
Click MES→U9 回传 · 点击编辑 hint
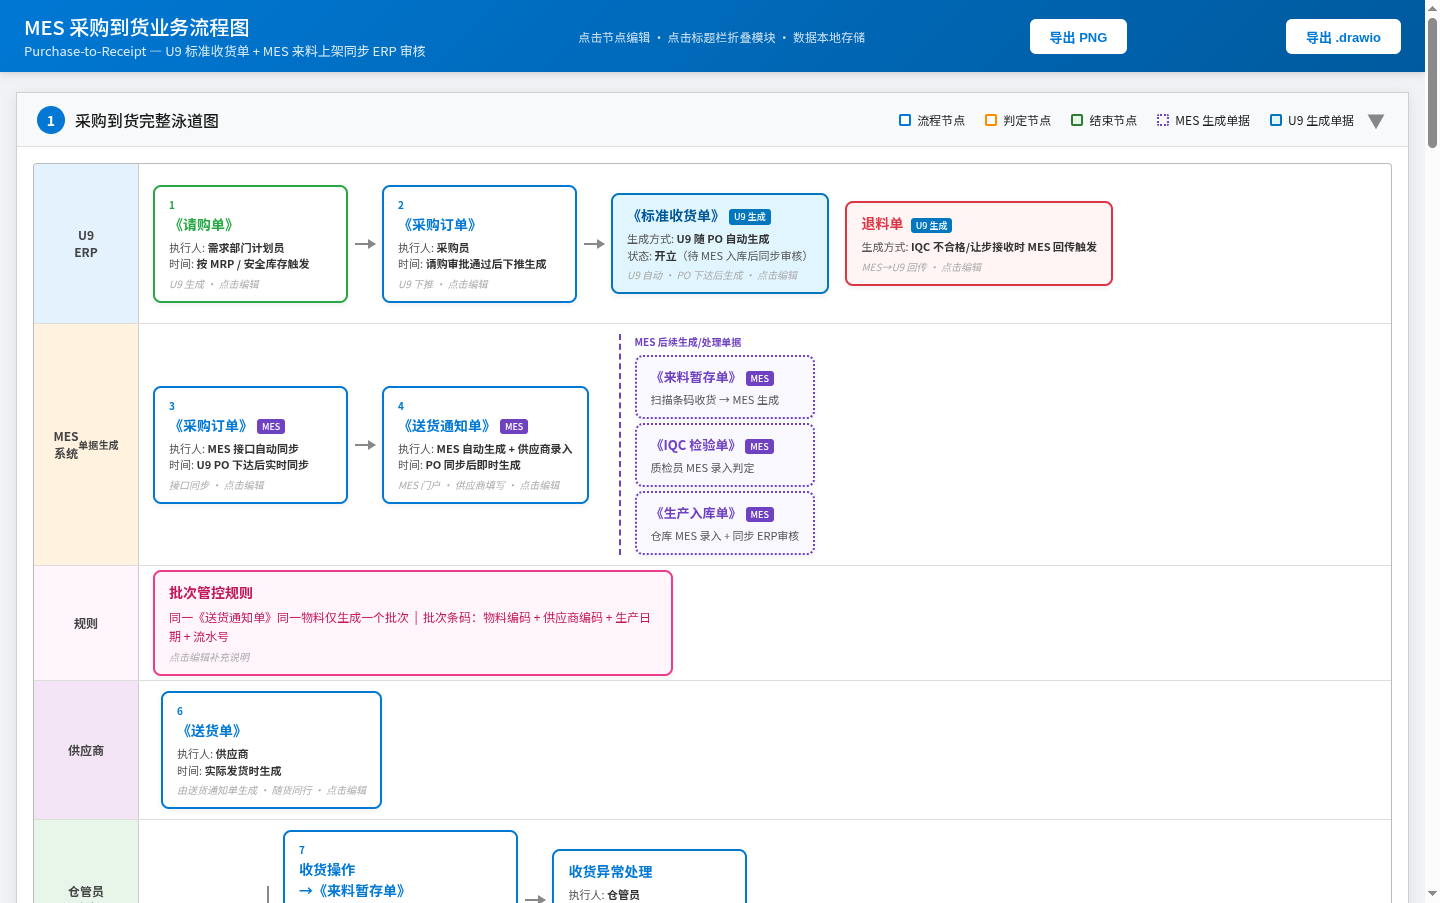click(922, 267)
